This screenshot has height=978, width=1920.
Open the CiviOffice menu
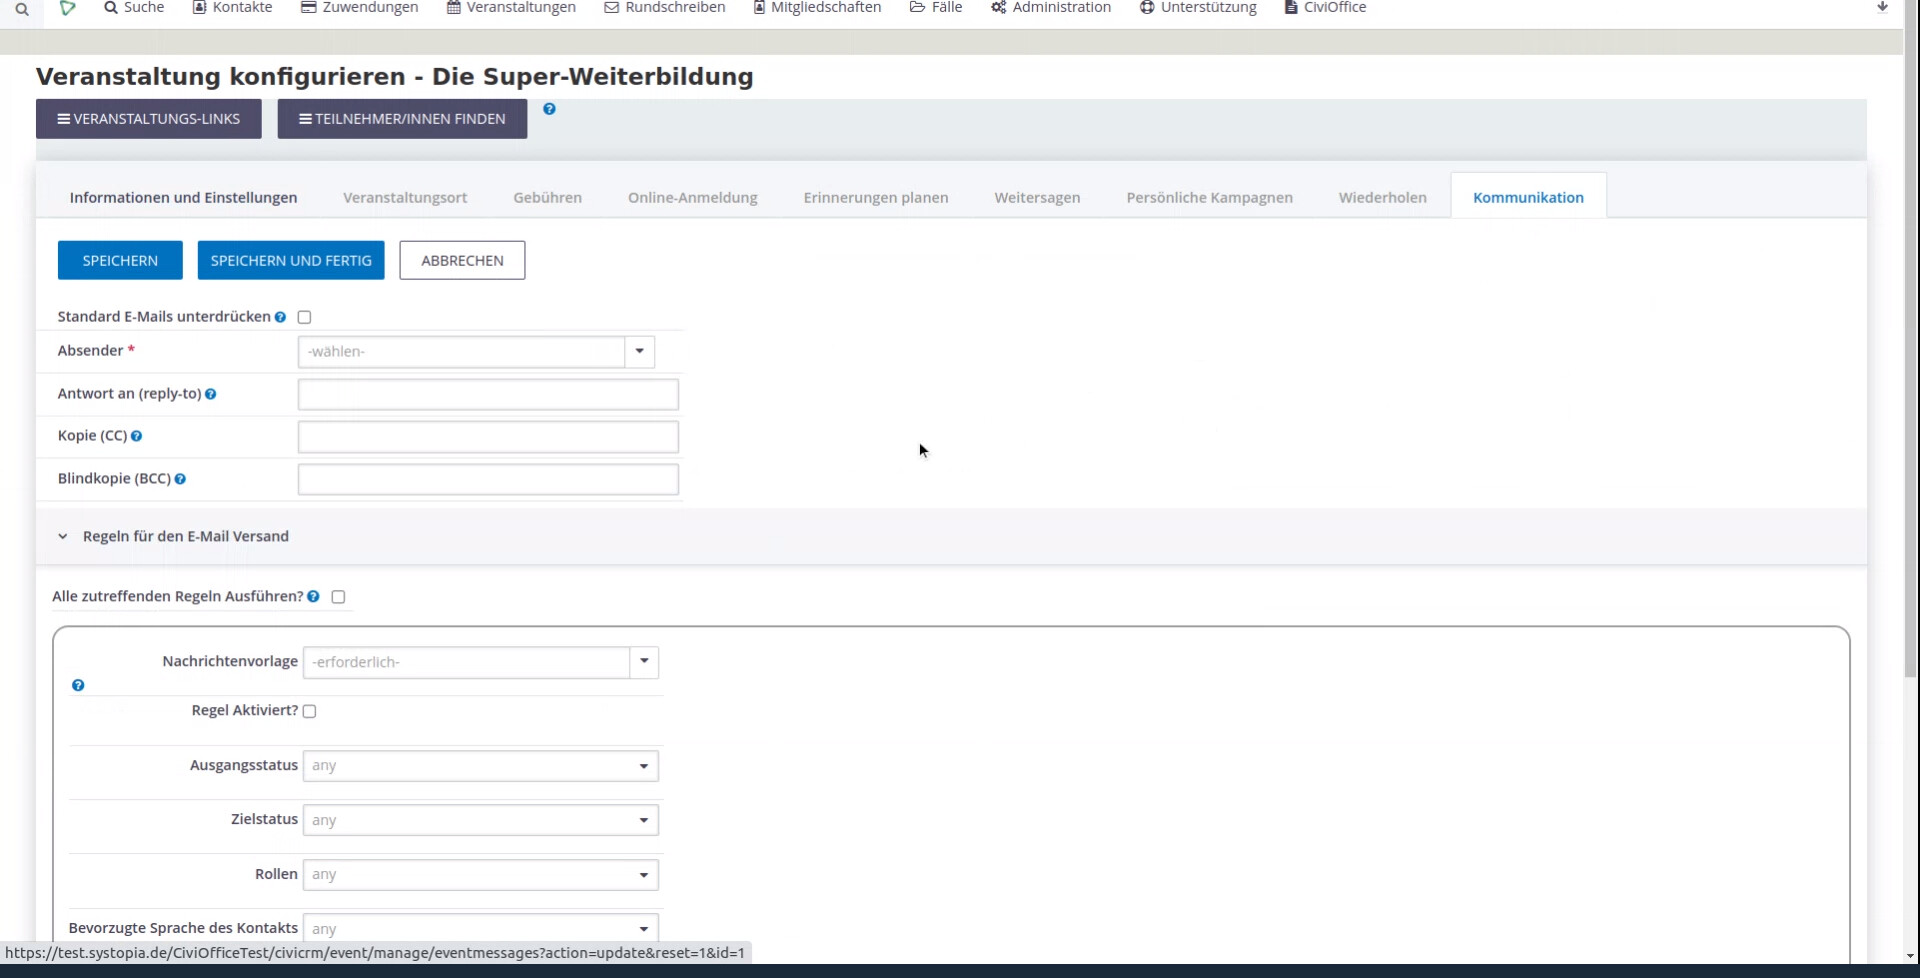click(x=1325, y=8)
